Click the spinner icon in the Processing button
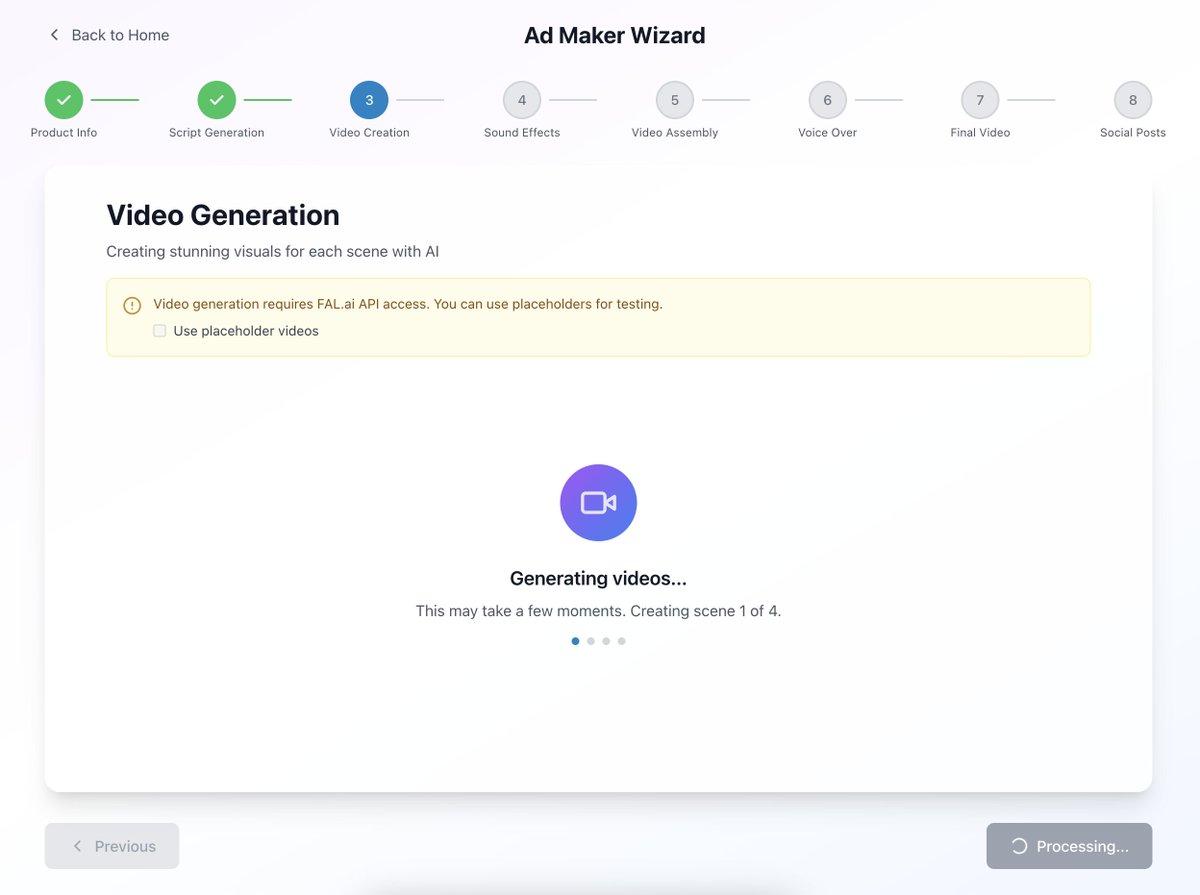The height and width of the screenshot is (895, 1200). [1021, 846]
